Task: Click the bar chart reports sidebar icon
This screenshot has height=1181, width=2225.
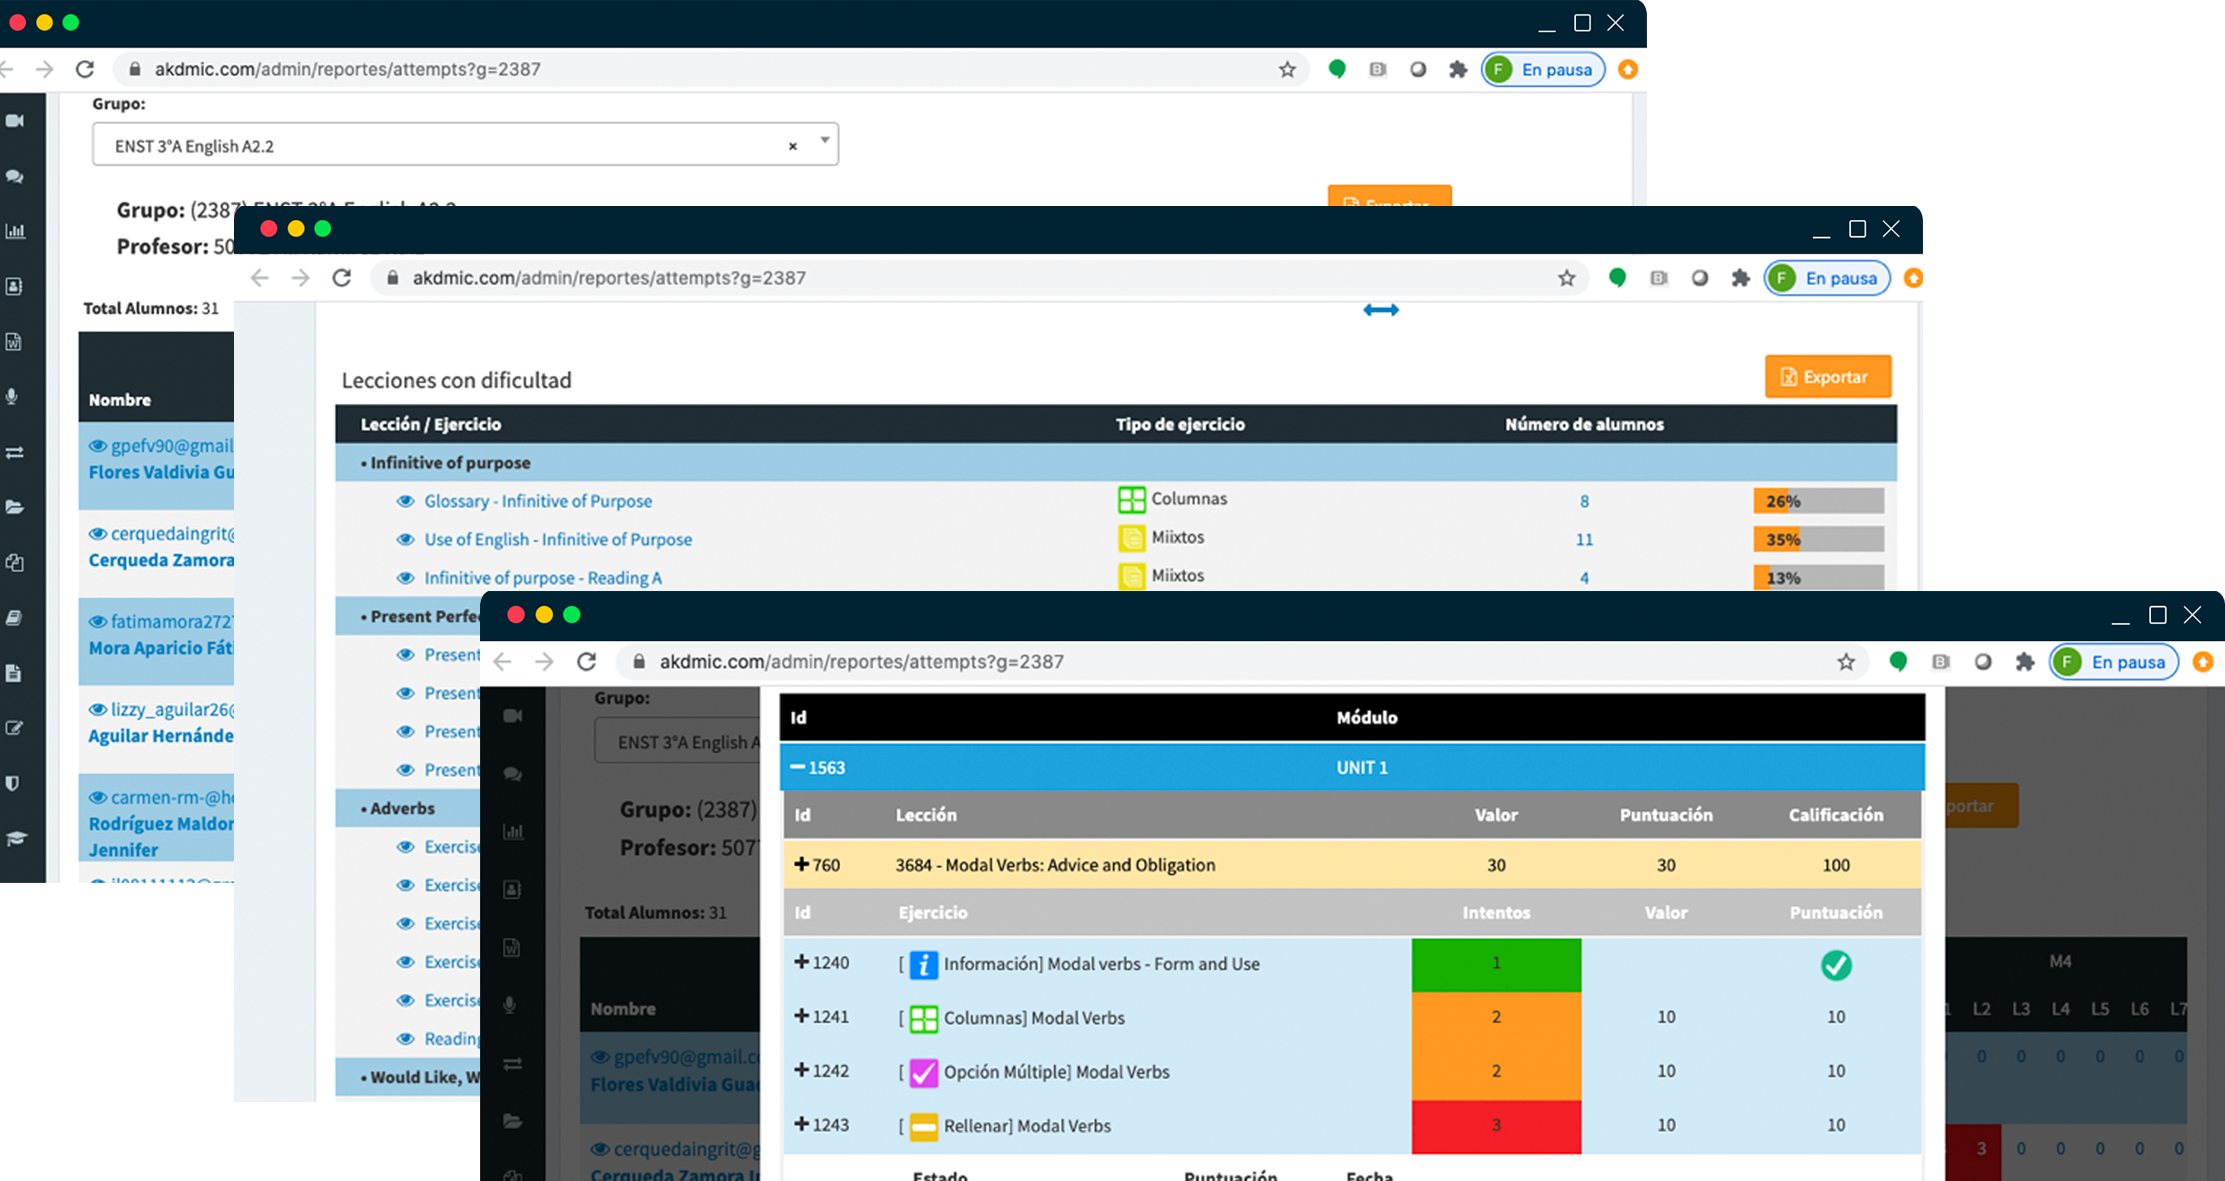Action: [x=15, y=231]
